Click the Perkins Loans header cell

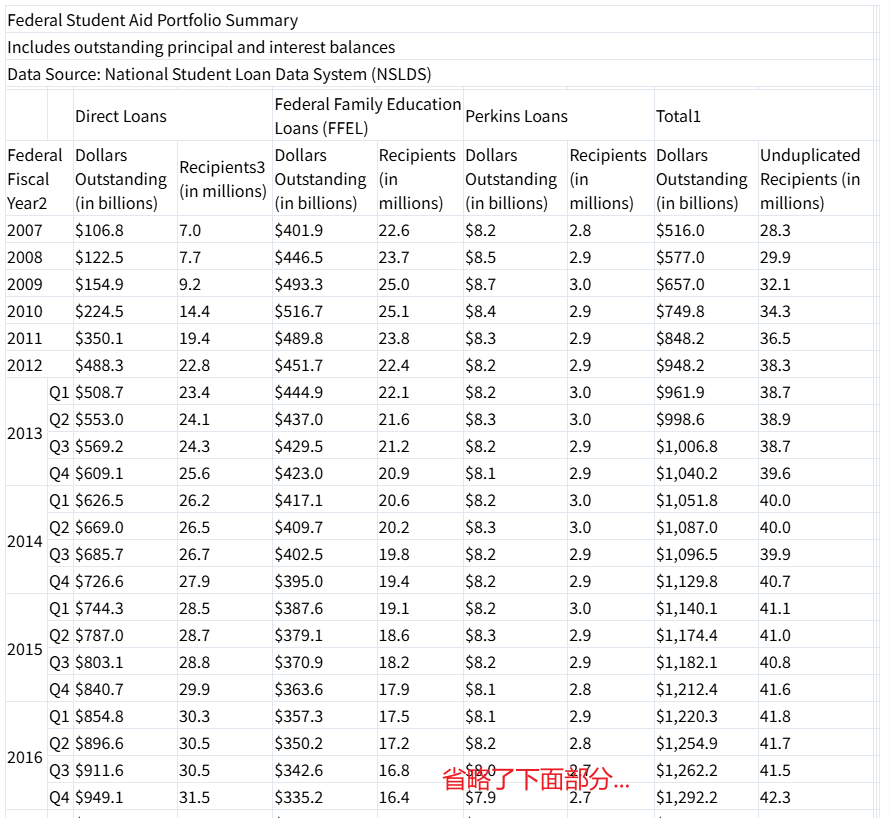(516, 116)
